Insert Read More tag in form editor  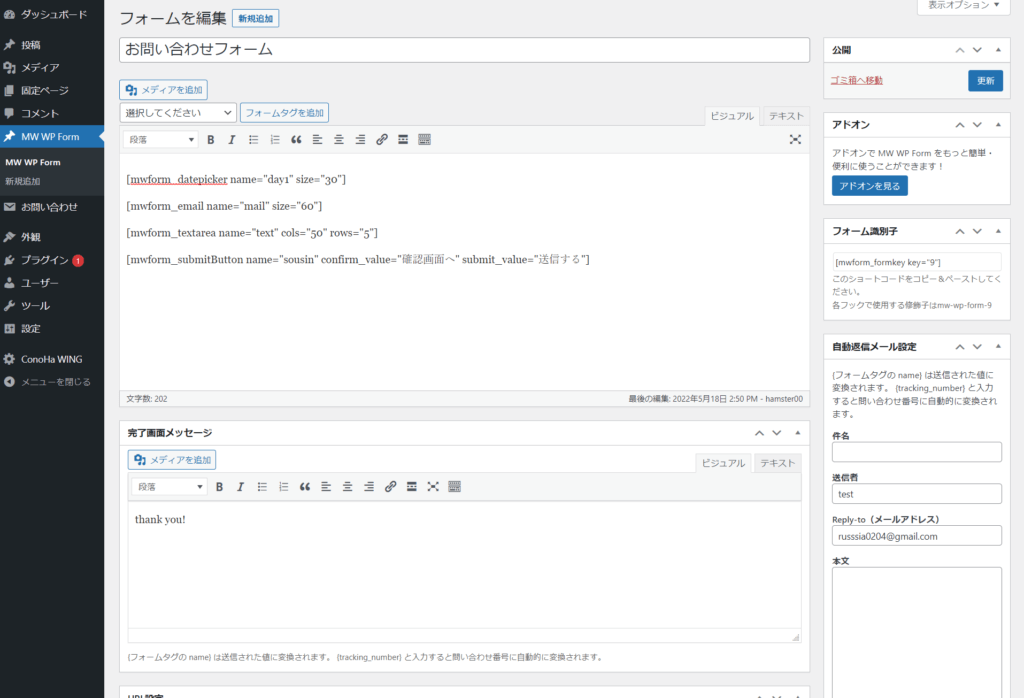pyautogui.click(x=403, y=140)
